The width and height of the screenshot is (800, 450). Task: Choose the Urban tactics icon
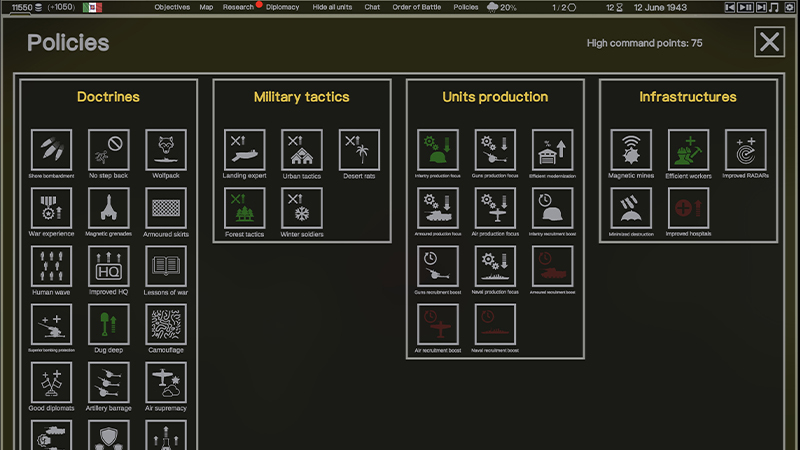click(302, 149)
